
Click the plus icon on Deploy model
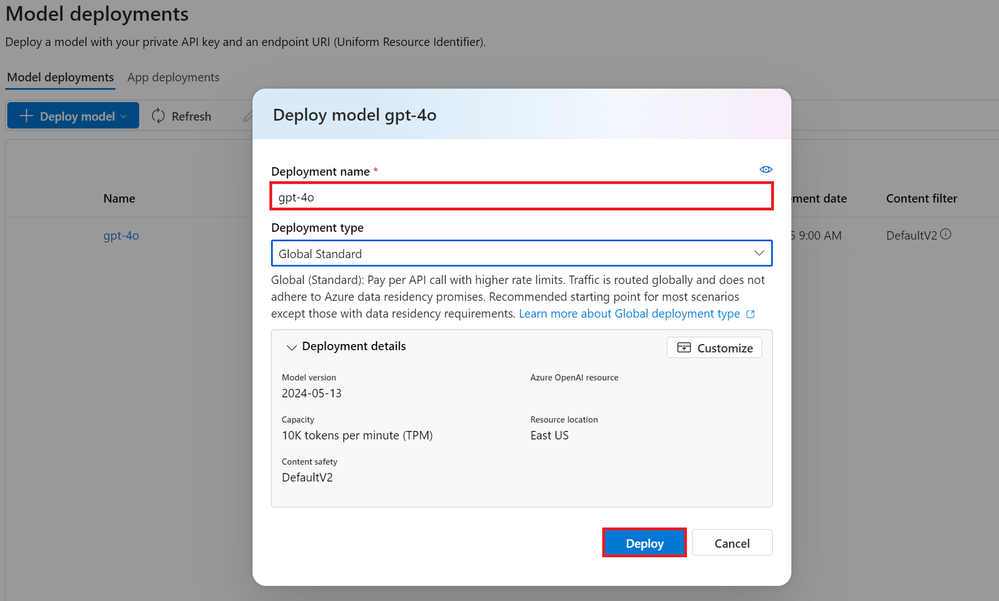(x=26, y=116)
